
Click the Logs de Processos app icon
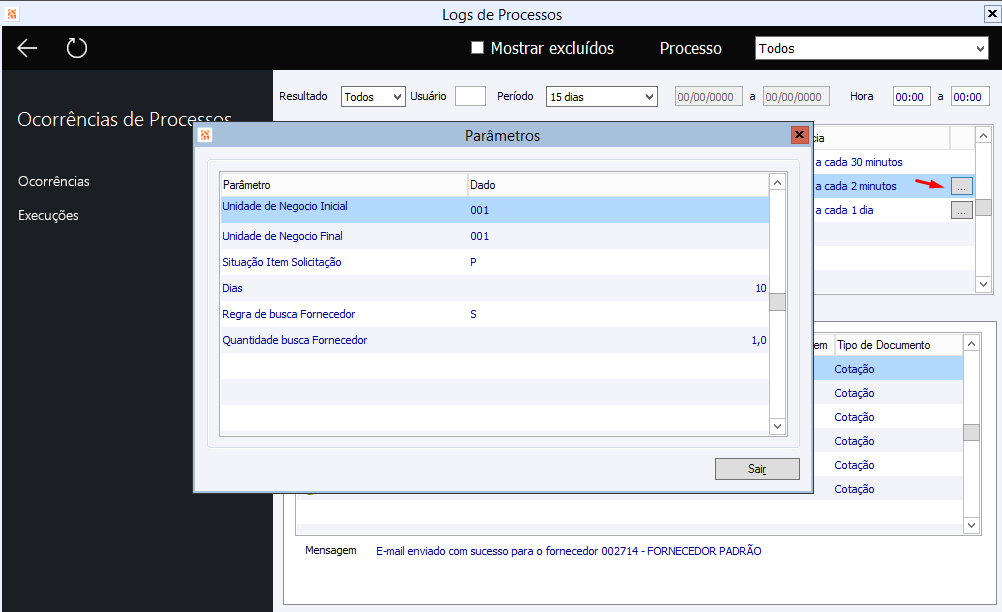12,13
